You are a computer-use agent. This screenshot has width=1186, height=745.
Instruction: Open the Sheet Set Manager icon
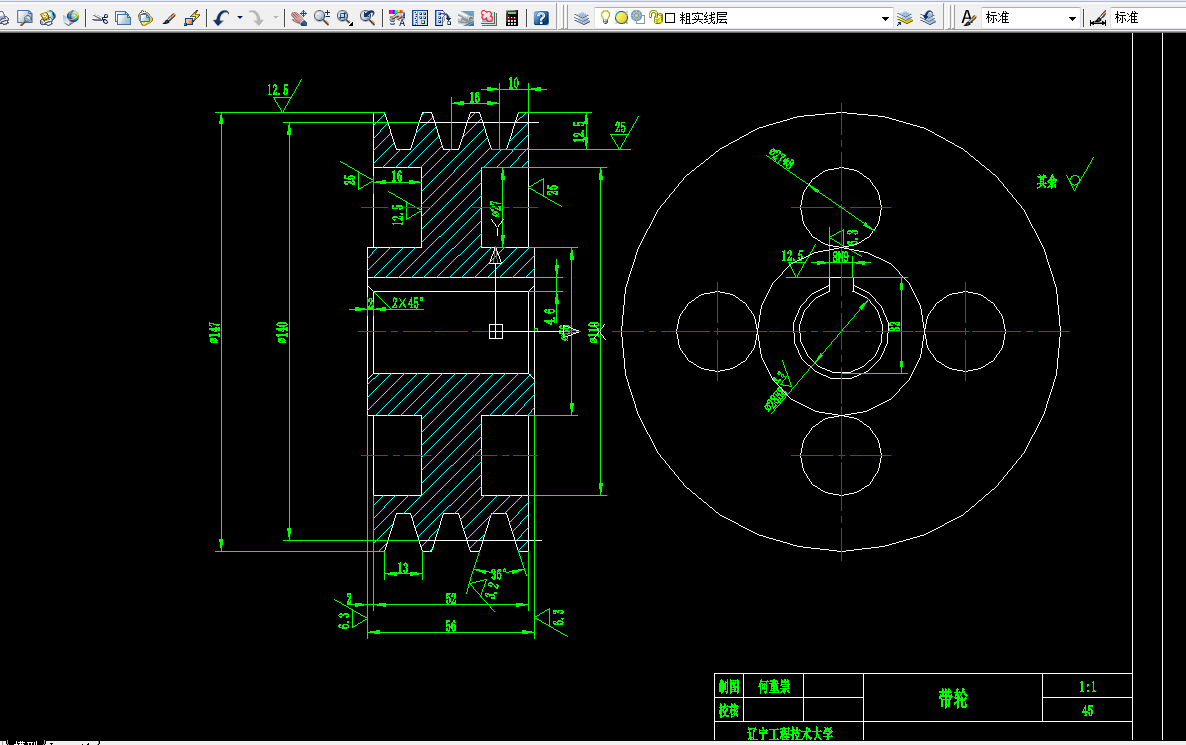[x=466, y=17]
